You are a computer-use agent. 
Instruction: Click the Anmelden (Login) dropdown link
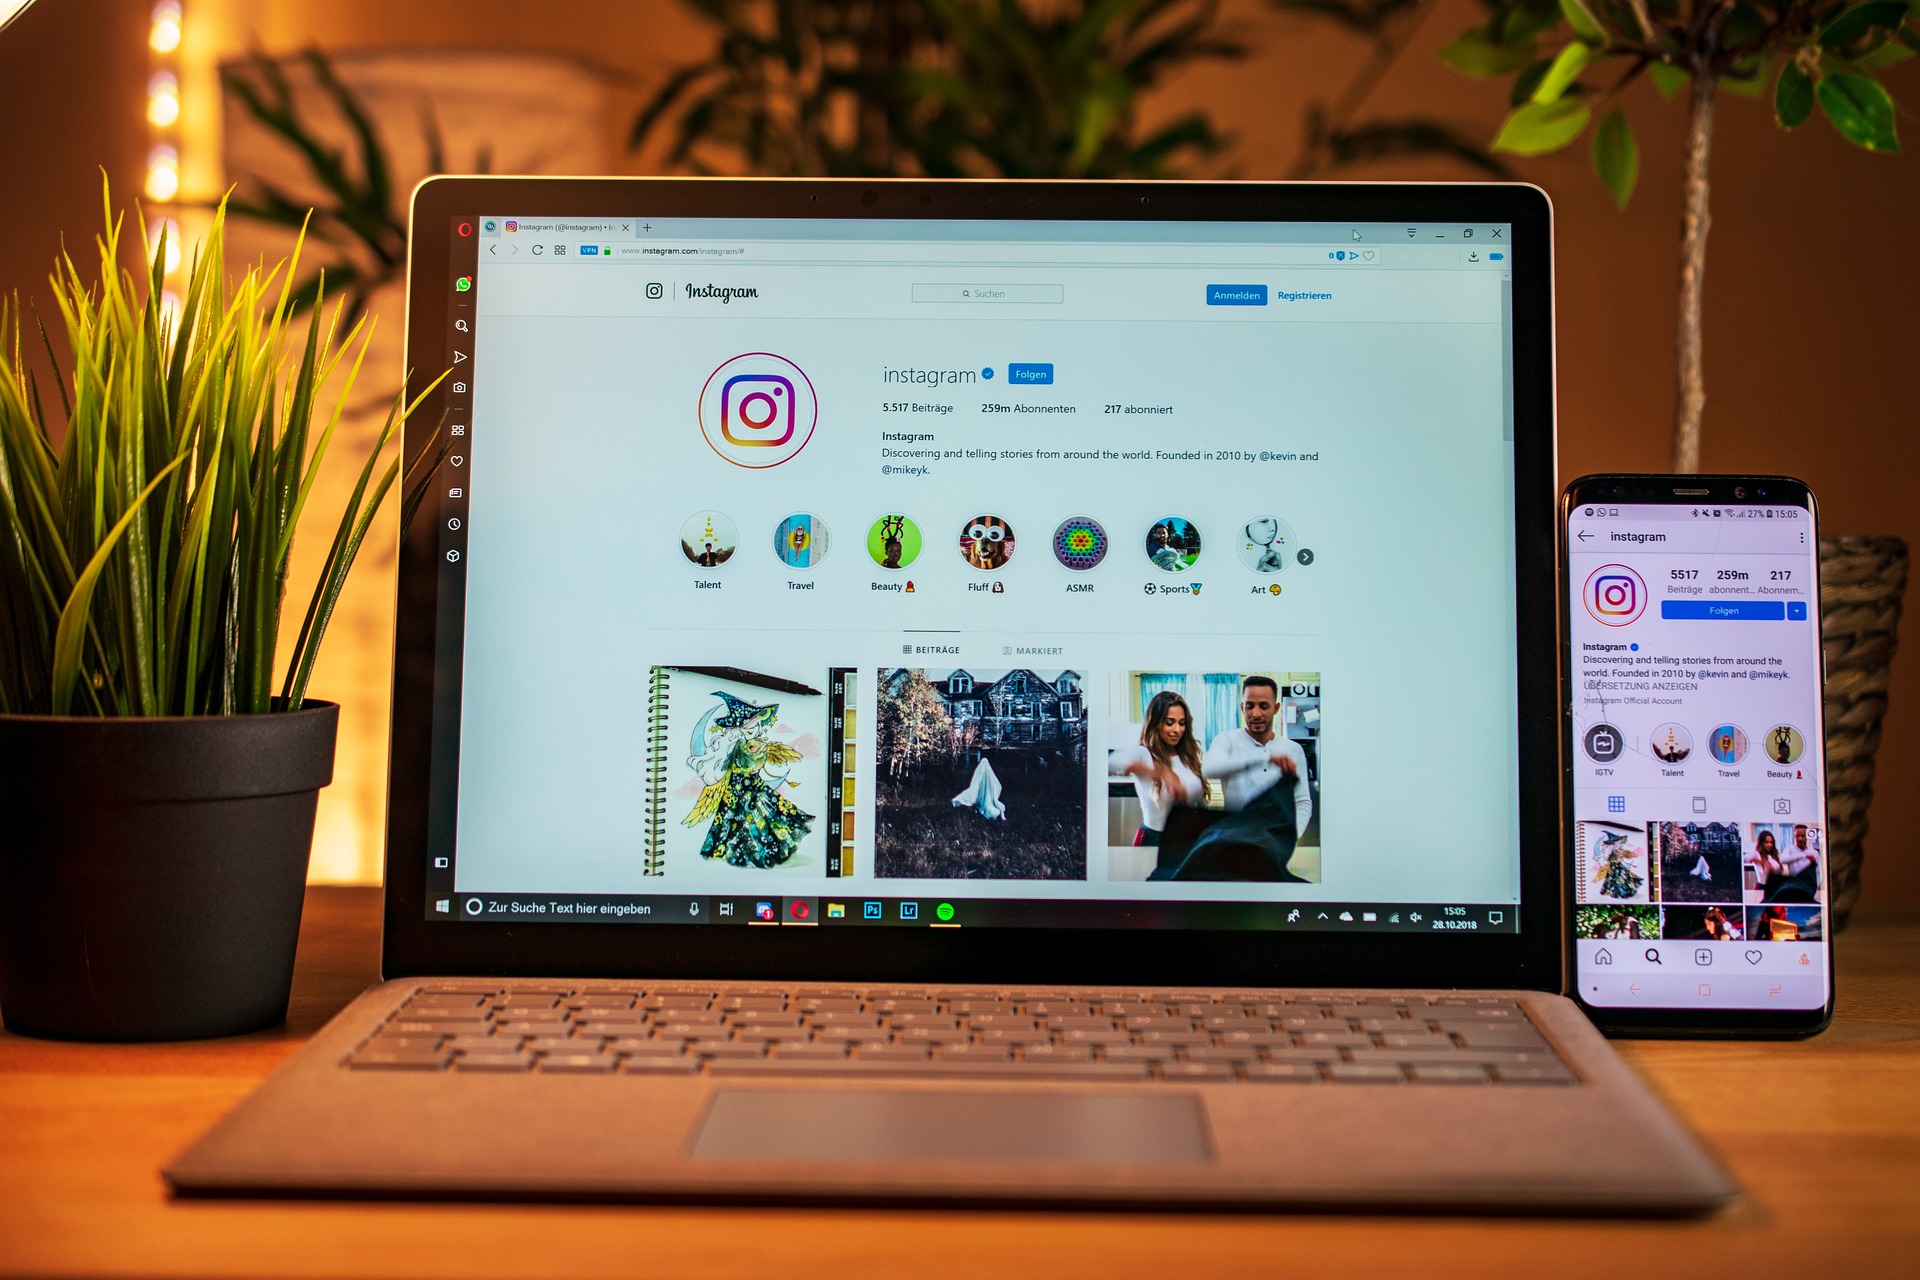pos(1234,296)
